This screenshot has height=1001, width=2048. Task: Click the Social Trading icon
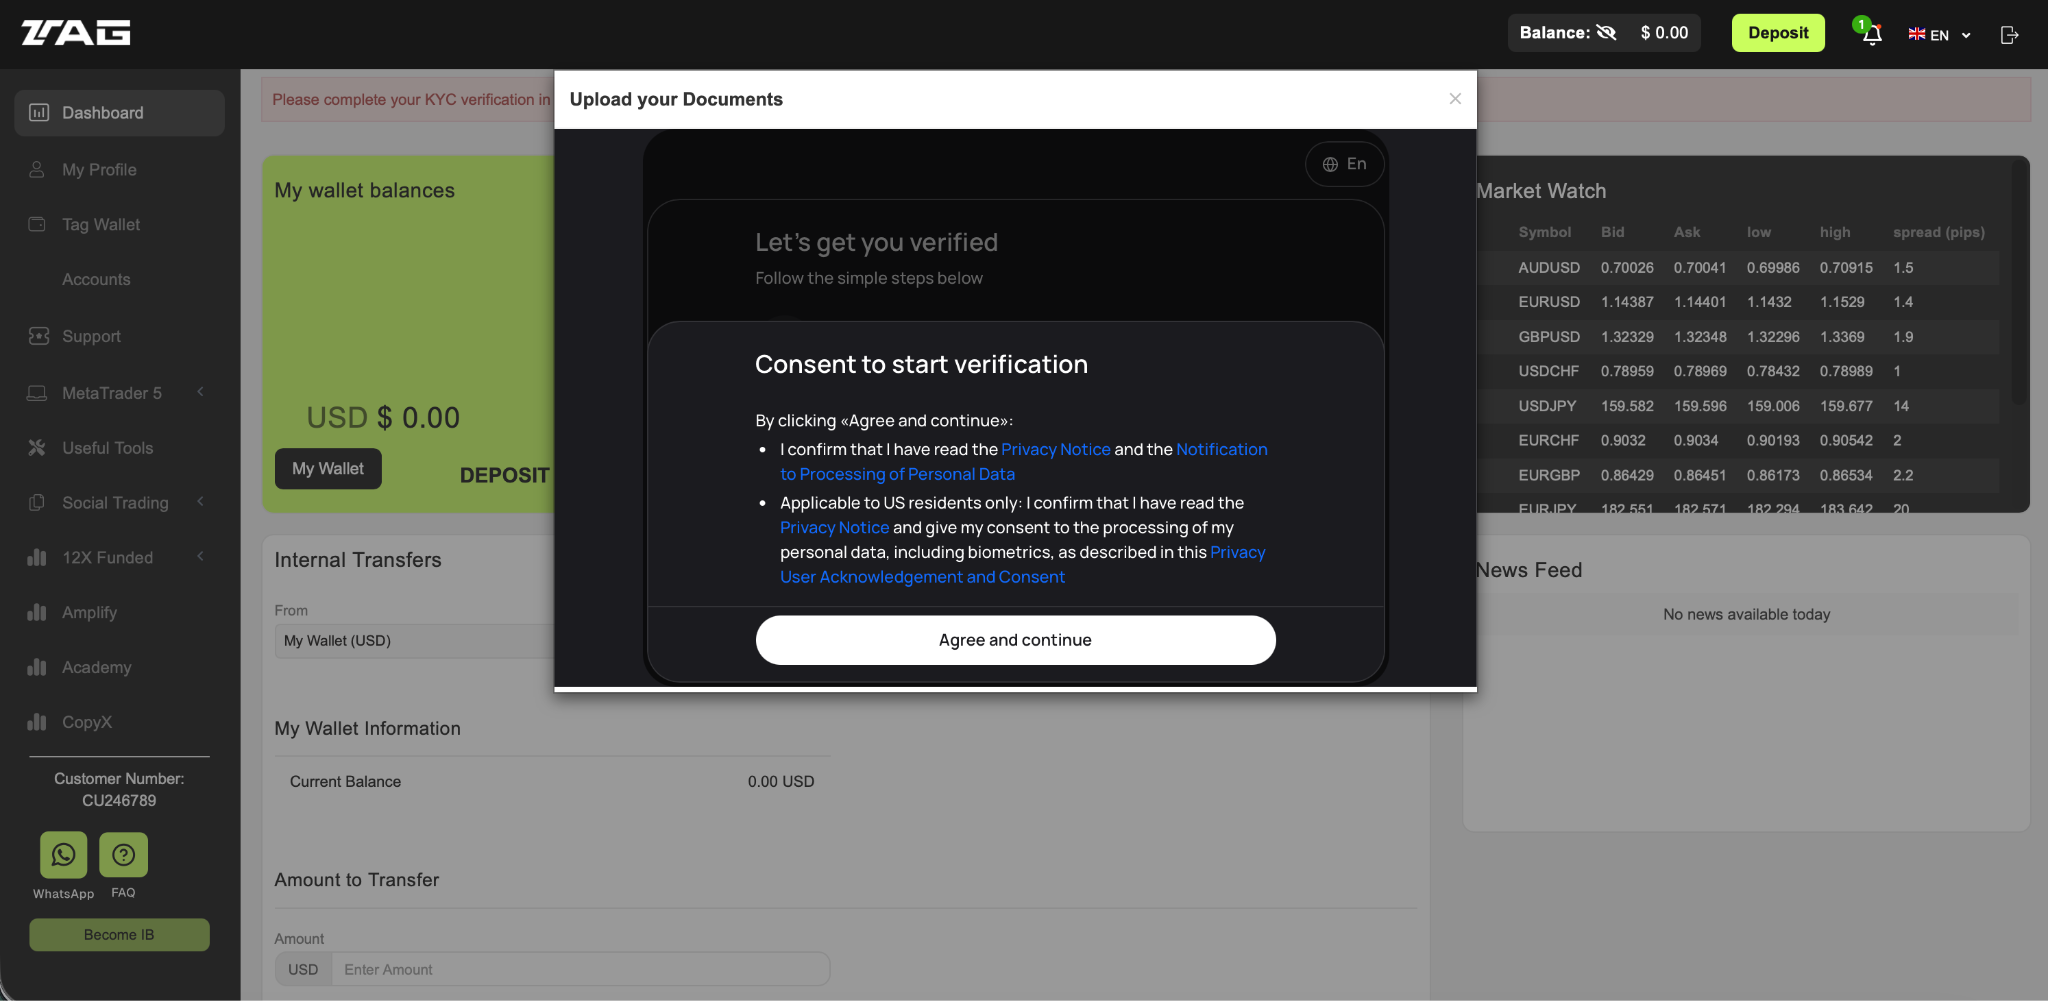pos(37,502)
